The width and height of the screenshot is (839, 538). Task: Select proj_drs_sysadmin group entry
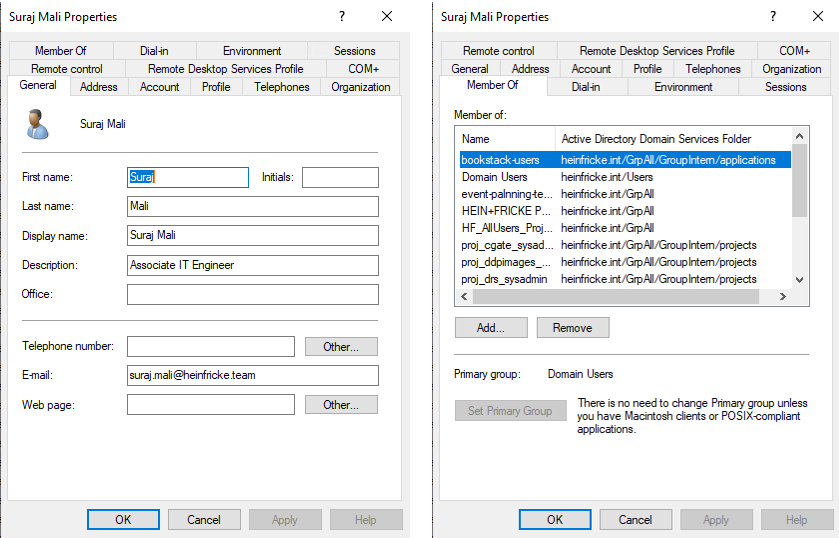pos(503,279)
